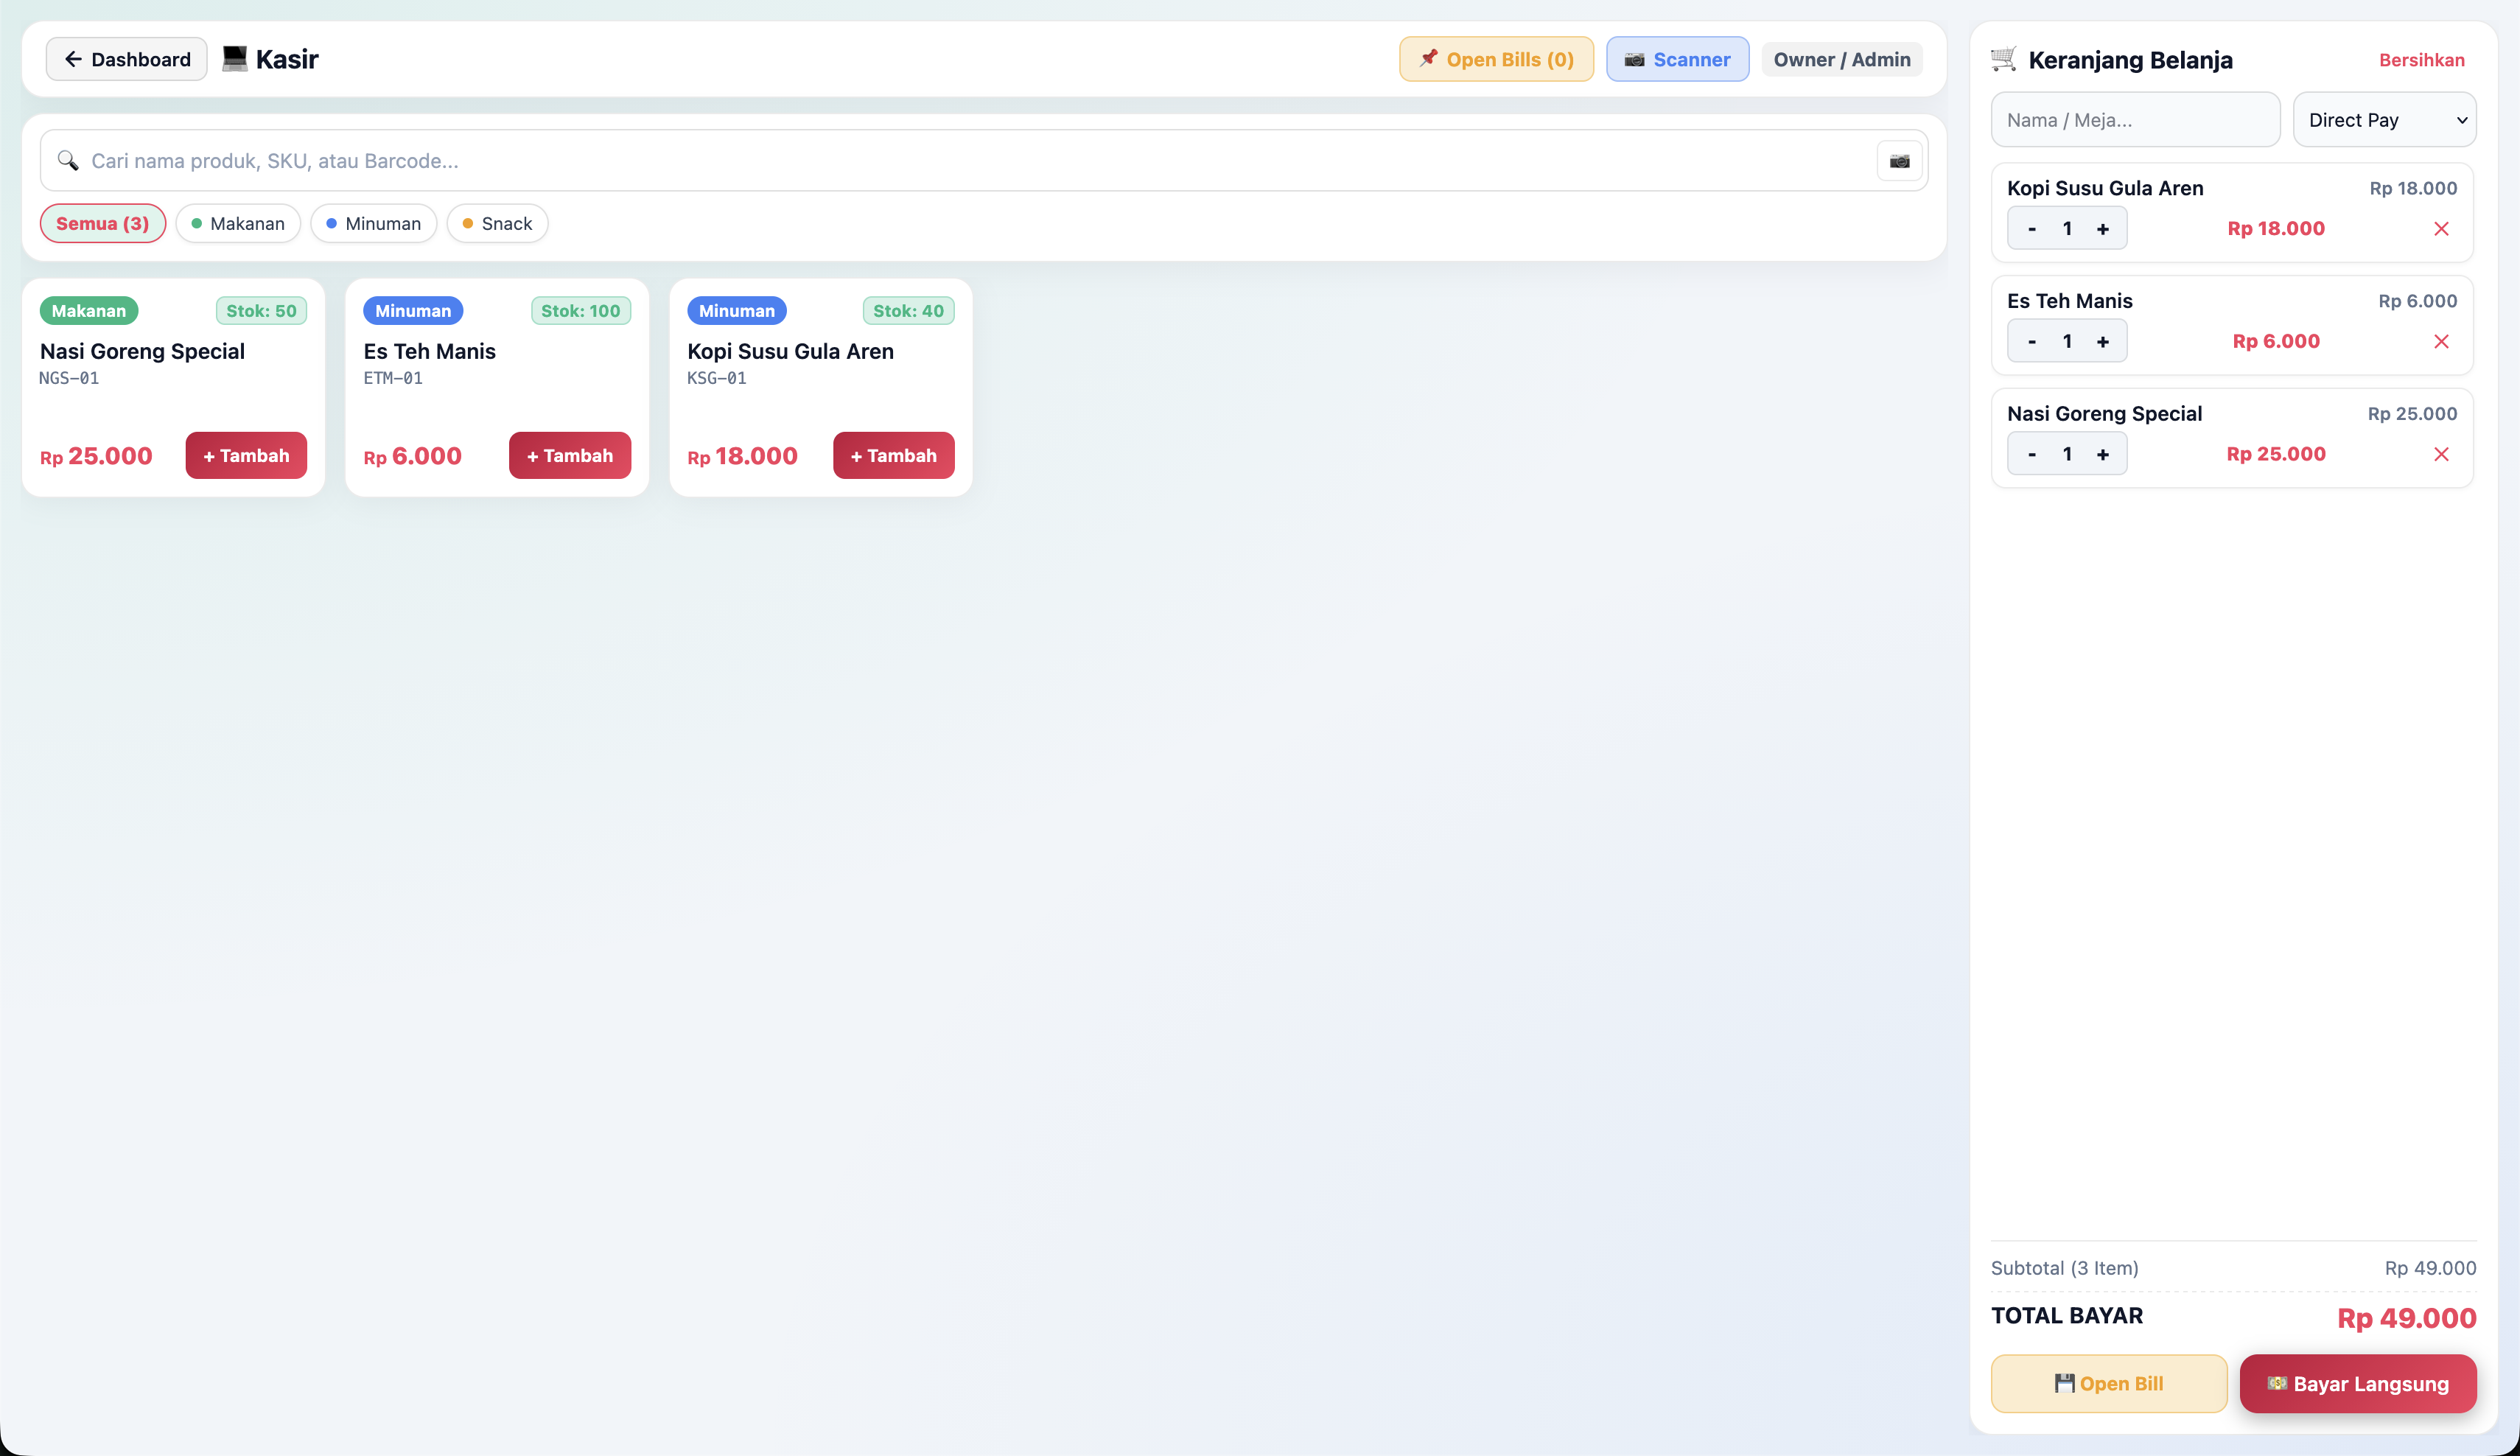Click the NGS-01 SKU text
The width and height of the screenshot is (2520, 1456).
(69, 378)
